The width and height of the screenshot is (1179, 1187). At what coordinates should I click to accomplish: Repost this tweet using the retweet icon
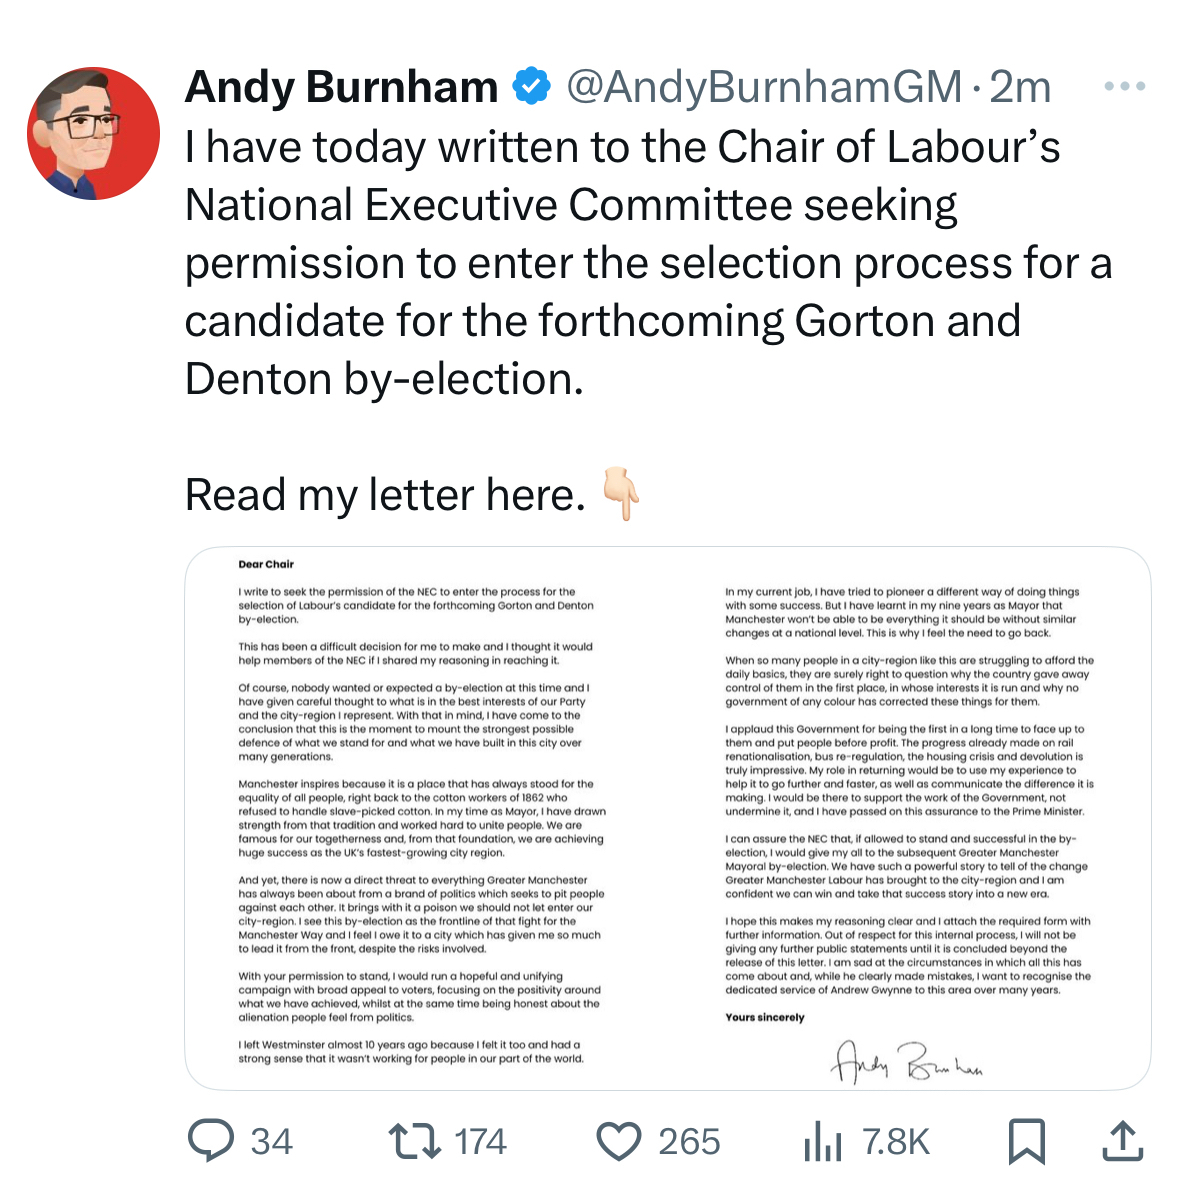click(x=414, y=1141)
